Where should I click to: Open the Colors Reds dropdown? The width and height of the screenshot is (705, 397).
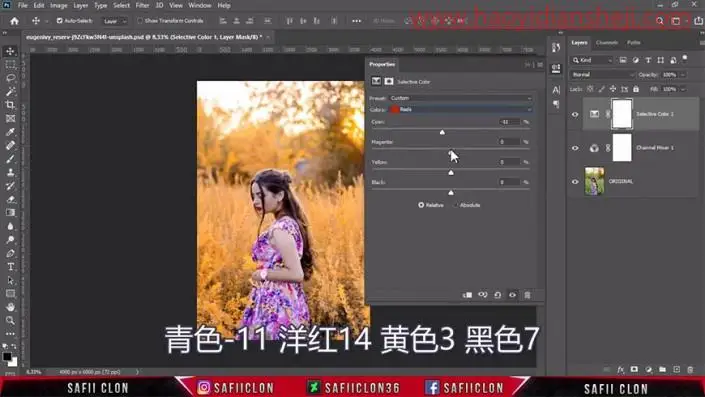pyautogui.click(x=460, y=109)
